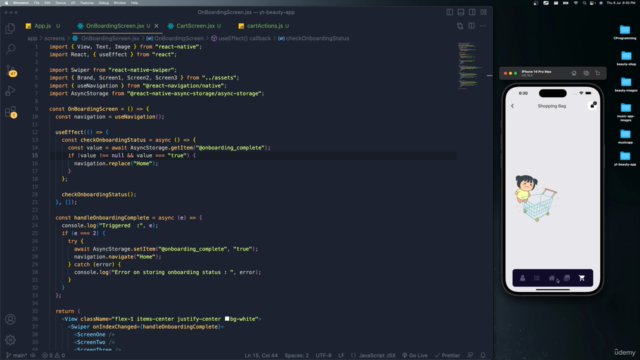The image size is (640, 360).
Task: Click the notifications bell in status bar
Action: (x=483, y=356)
